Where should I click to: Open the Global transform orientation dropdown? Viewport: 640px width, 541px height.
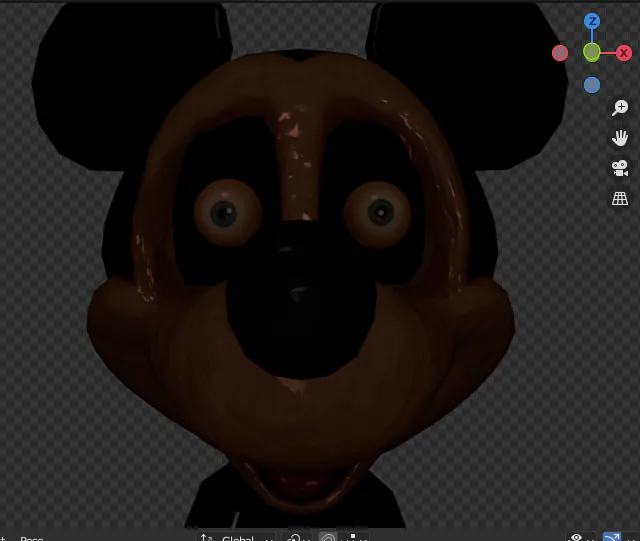(237, 537)
